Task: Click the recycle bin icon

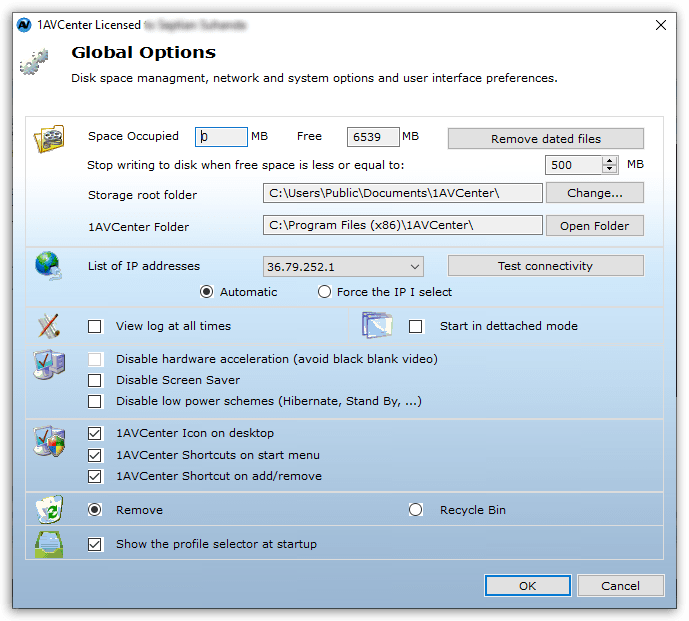Action: pyautogui.click(x=49, y=509)
